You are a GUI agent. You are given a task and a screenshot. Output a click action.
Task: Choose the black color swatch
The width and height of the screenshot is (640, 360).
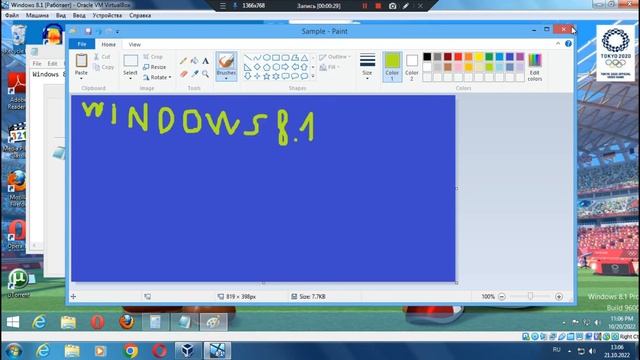(x=427, y=56)
